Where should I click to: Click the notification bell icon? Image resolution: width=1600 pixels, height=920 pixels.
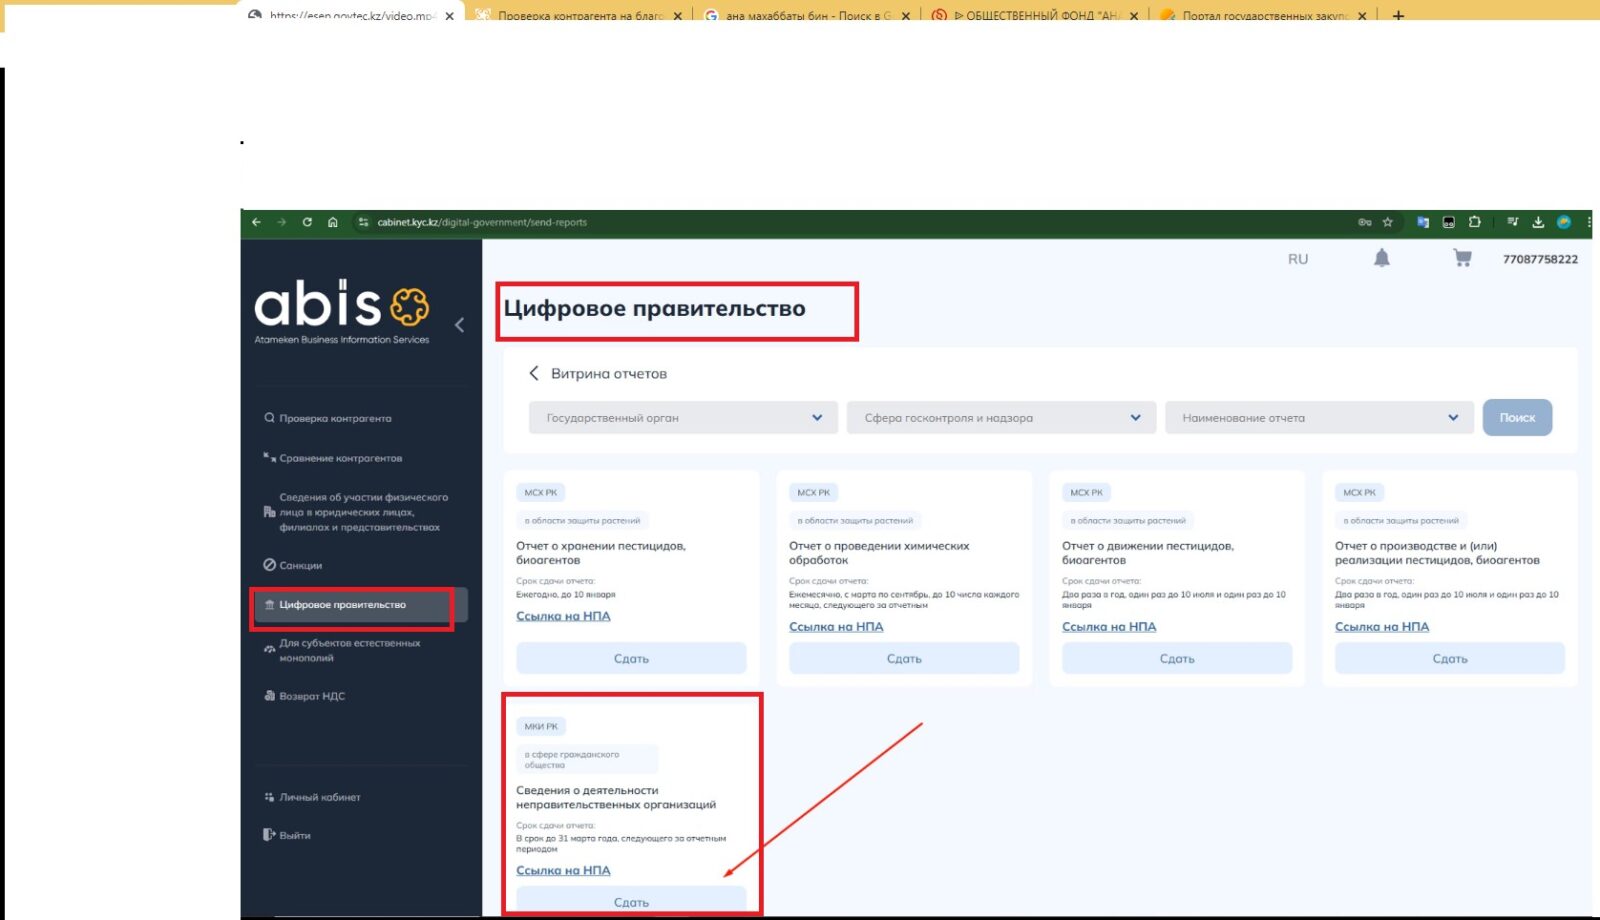pos(1381,259)
